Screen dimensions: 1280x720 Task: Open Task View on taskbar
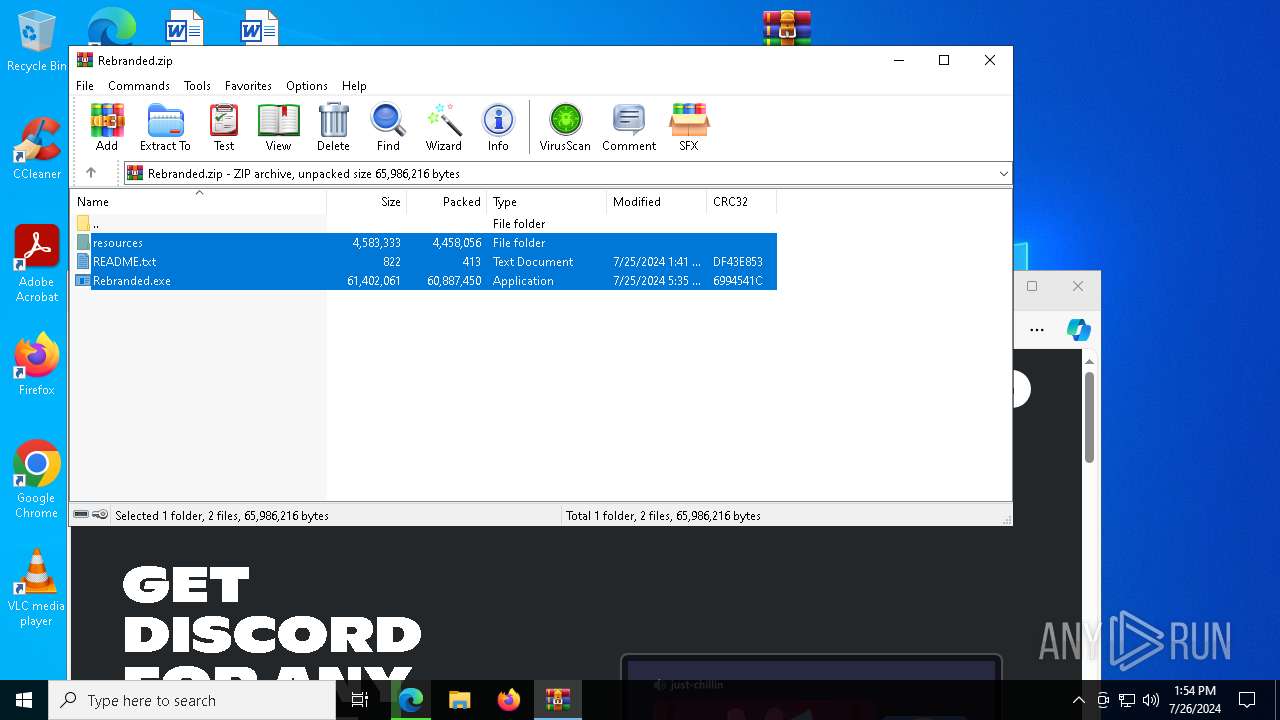pyautogui.click(x=360, y=700)
